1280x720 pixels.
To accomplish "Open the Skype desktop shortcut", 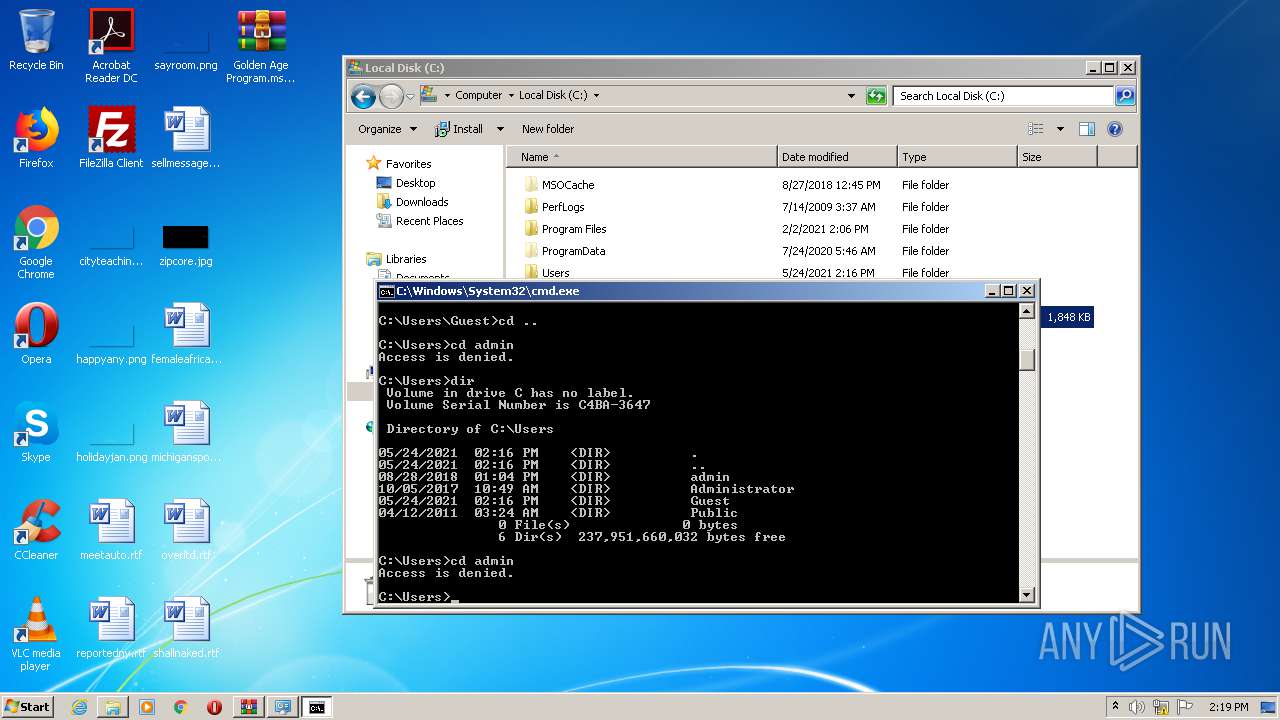I will coord(36,432).
